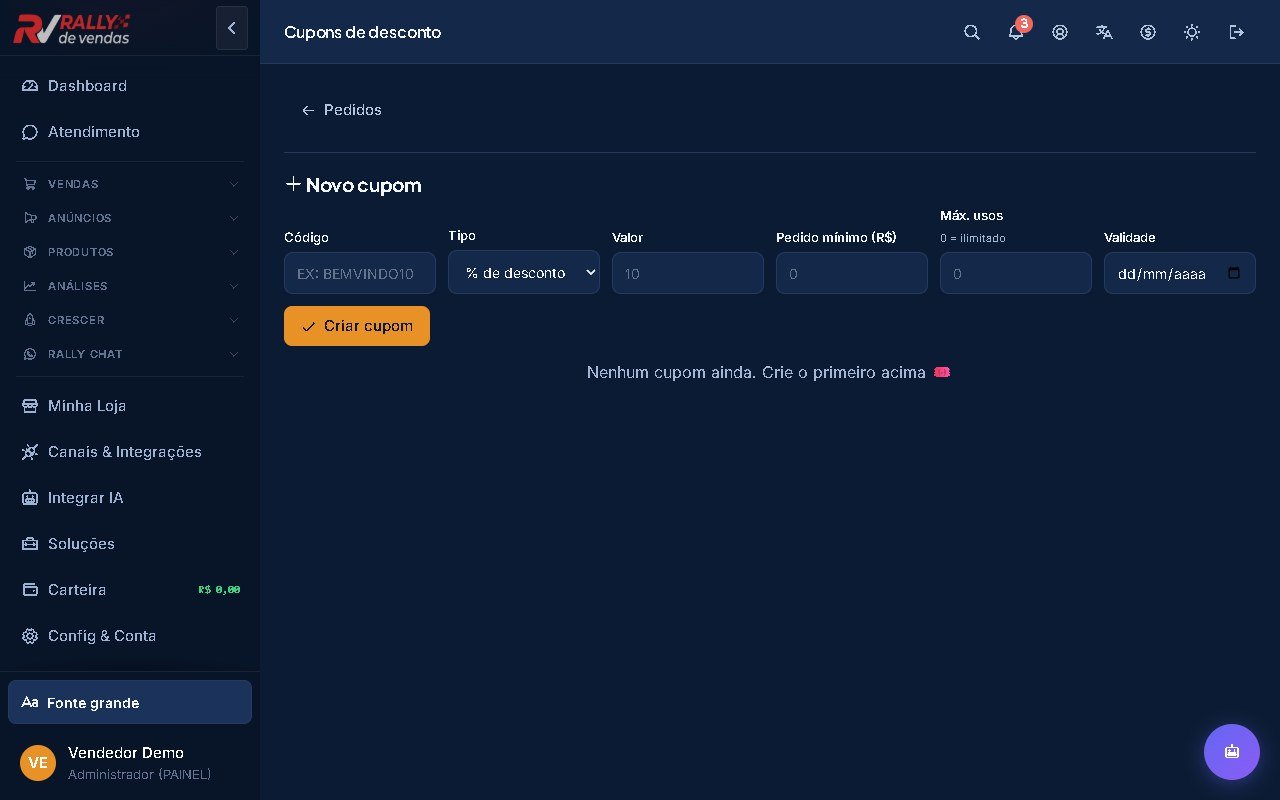This screenshot has width=1280, height=800.
Task: Click the Soluções briefcase icon
Action: point(30,544)
